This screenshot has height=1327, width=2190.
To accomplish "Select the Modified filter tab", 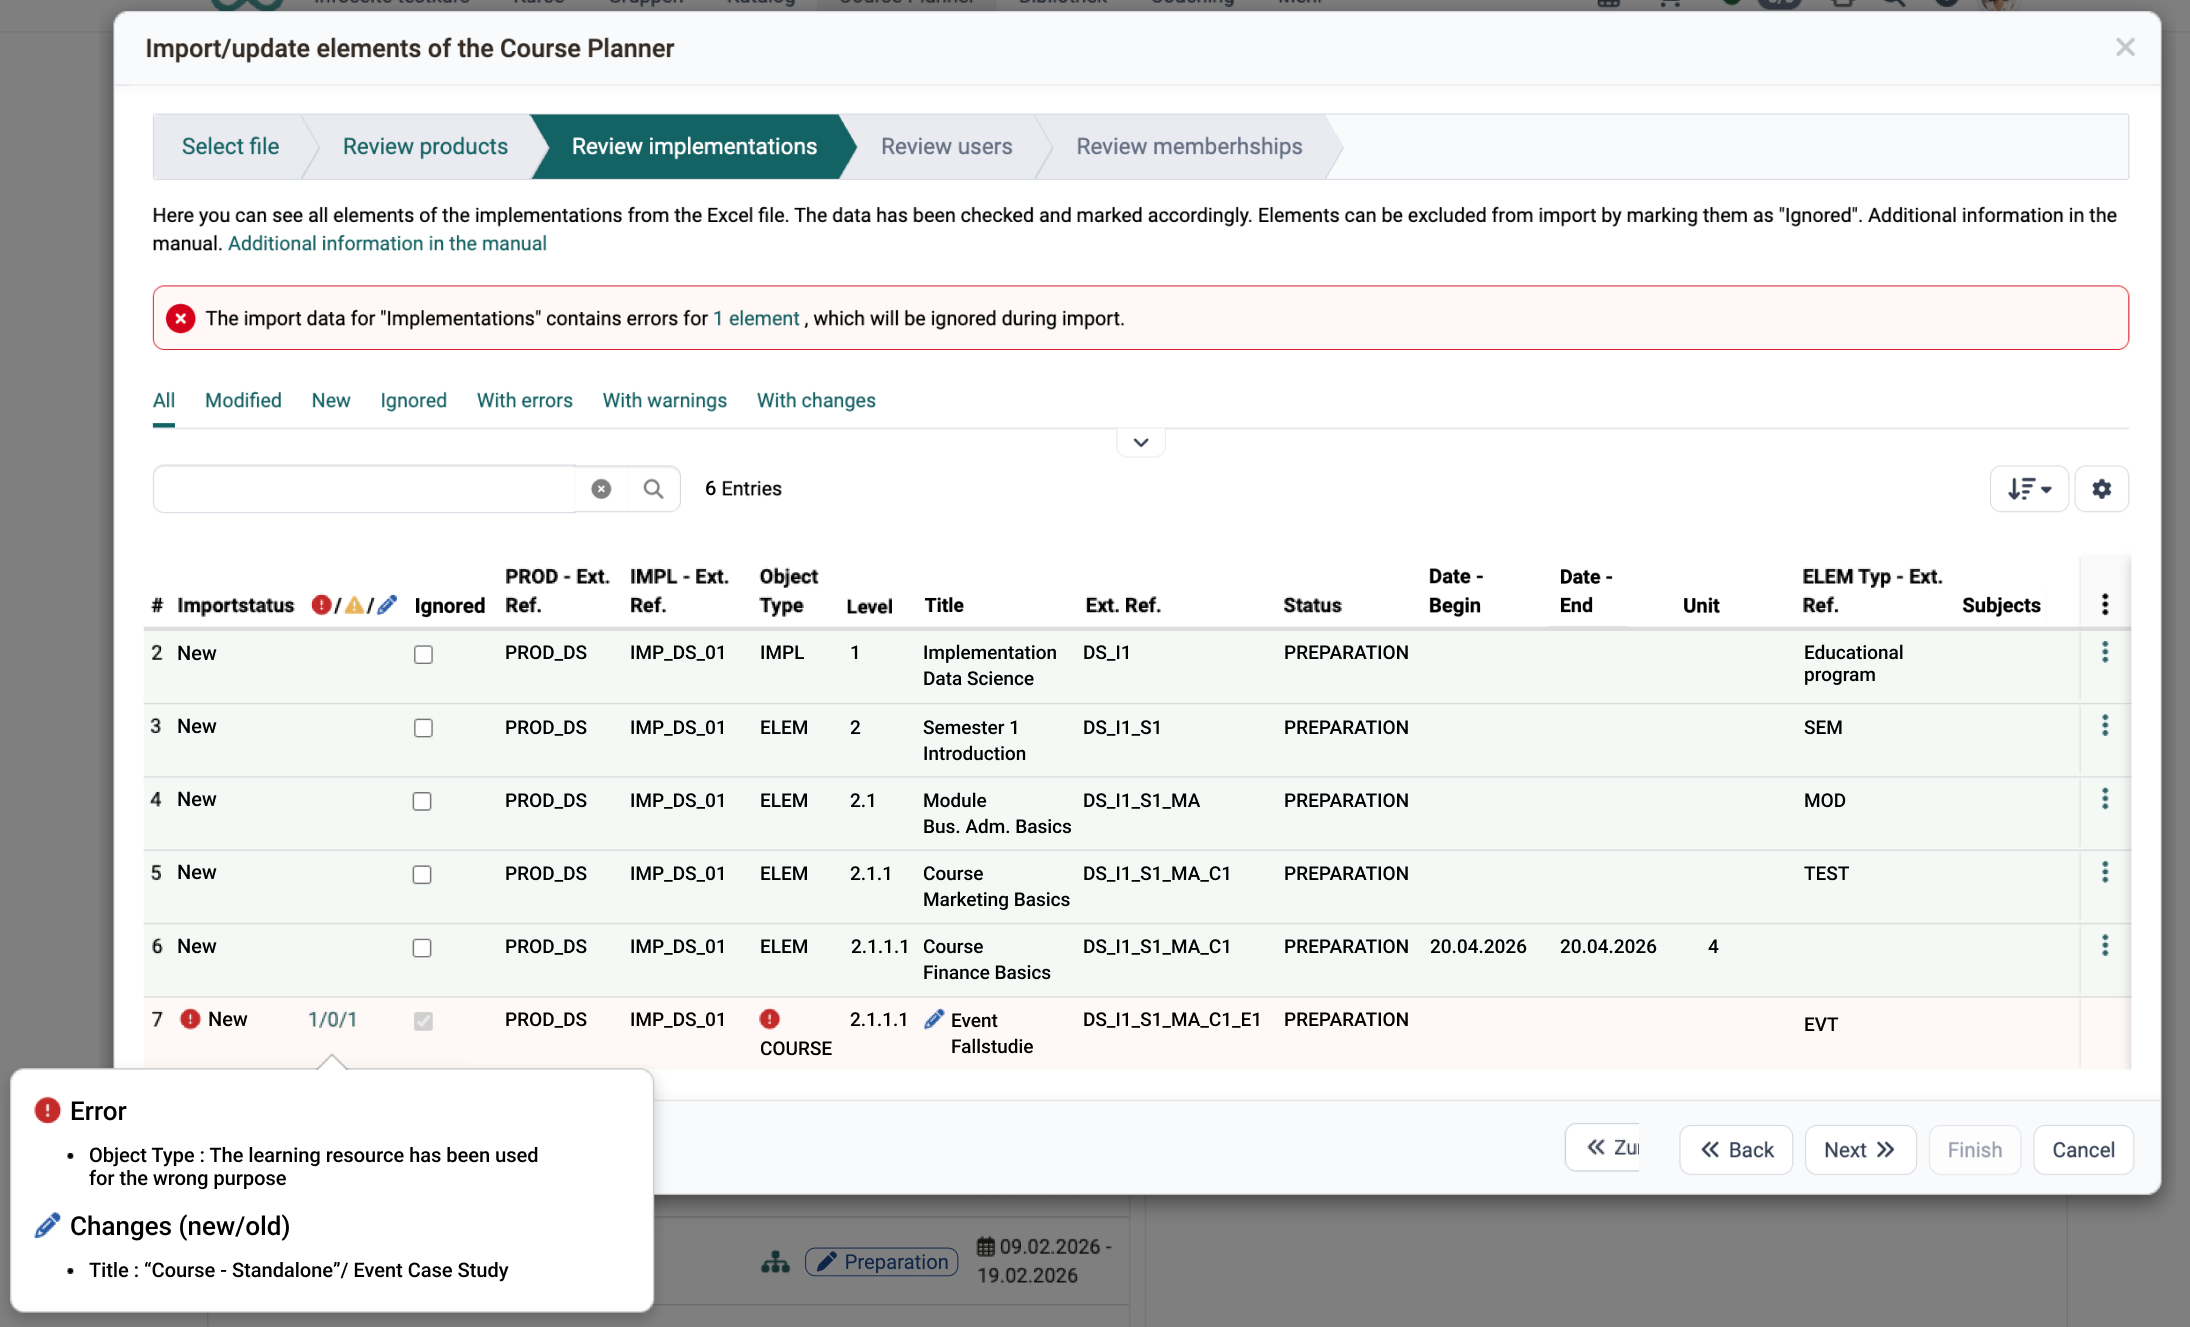I will [243, 400].
